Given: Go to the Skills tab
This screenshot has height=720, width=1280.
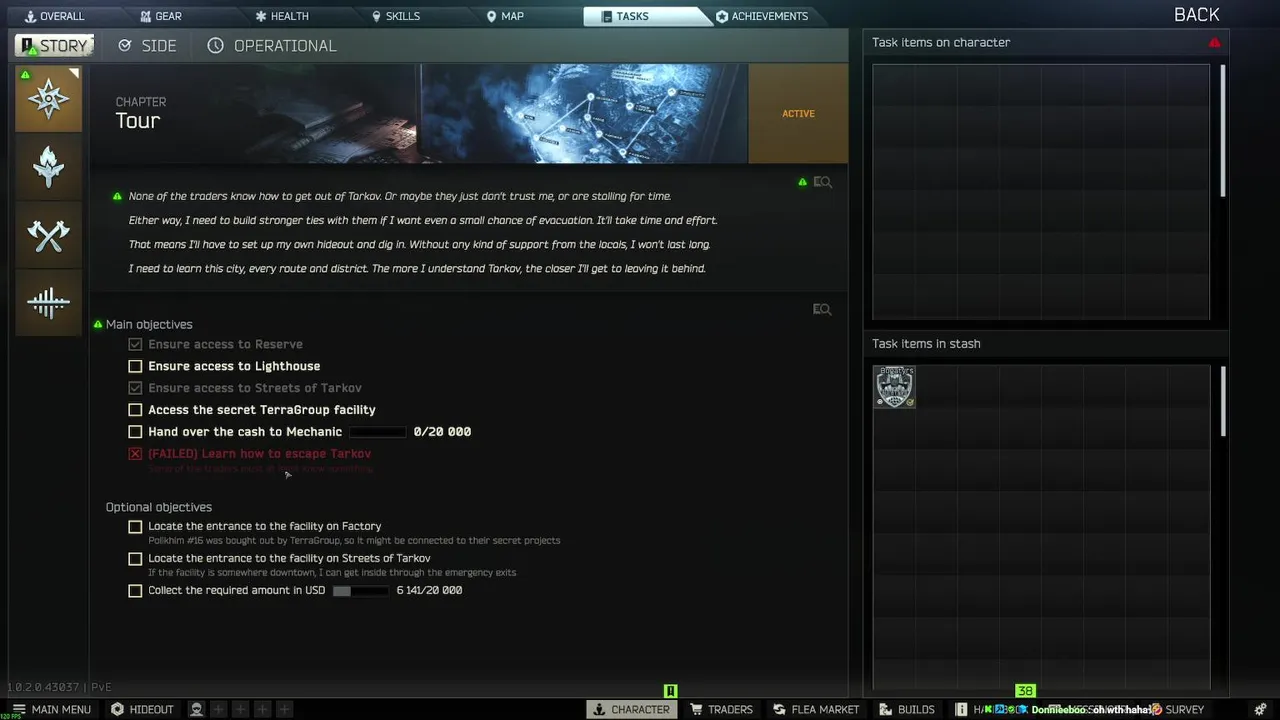Looking at the screenshot, I should coord(396,16).
